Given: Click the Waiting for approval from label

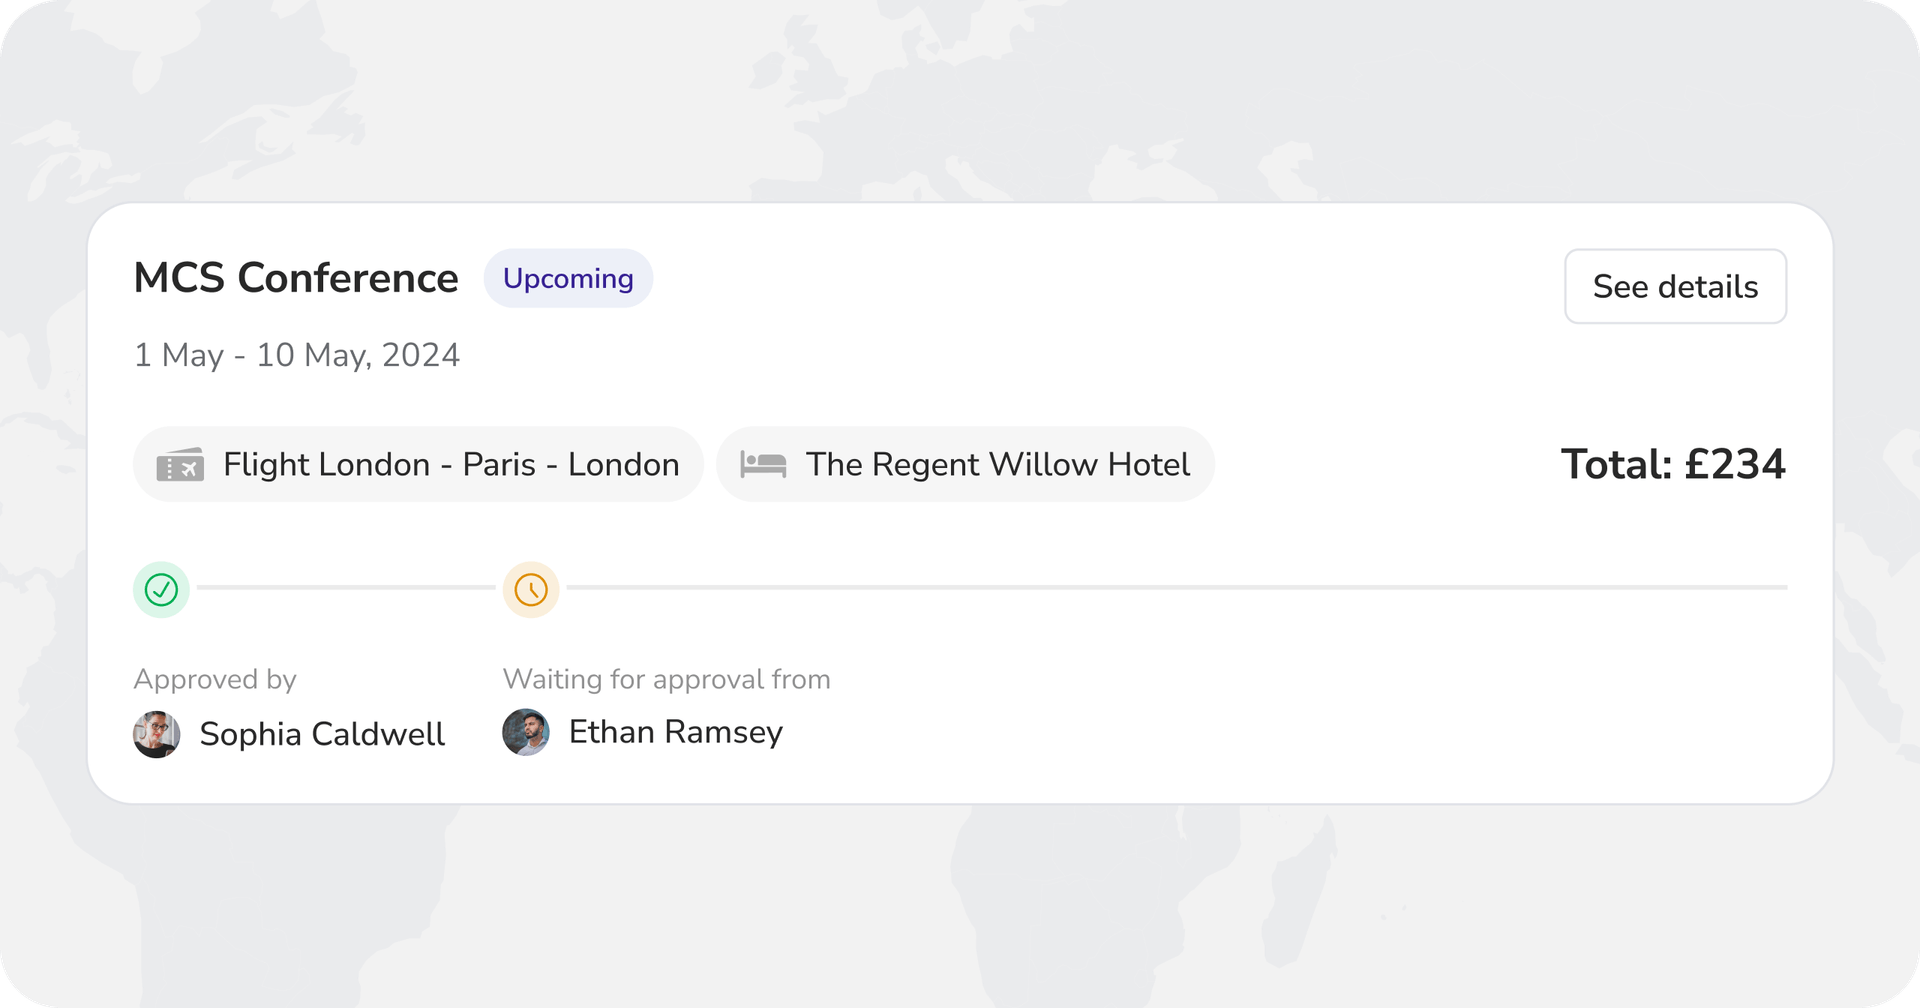Looking at the screenshot, I should 666,680.
